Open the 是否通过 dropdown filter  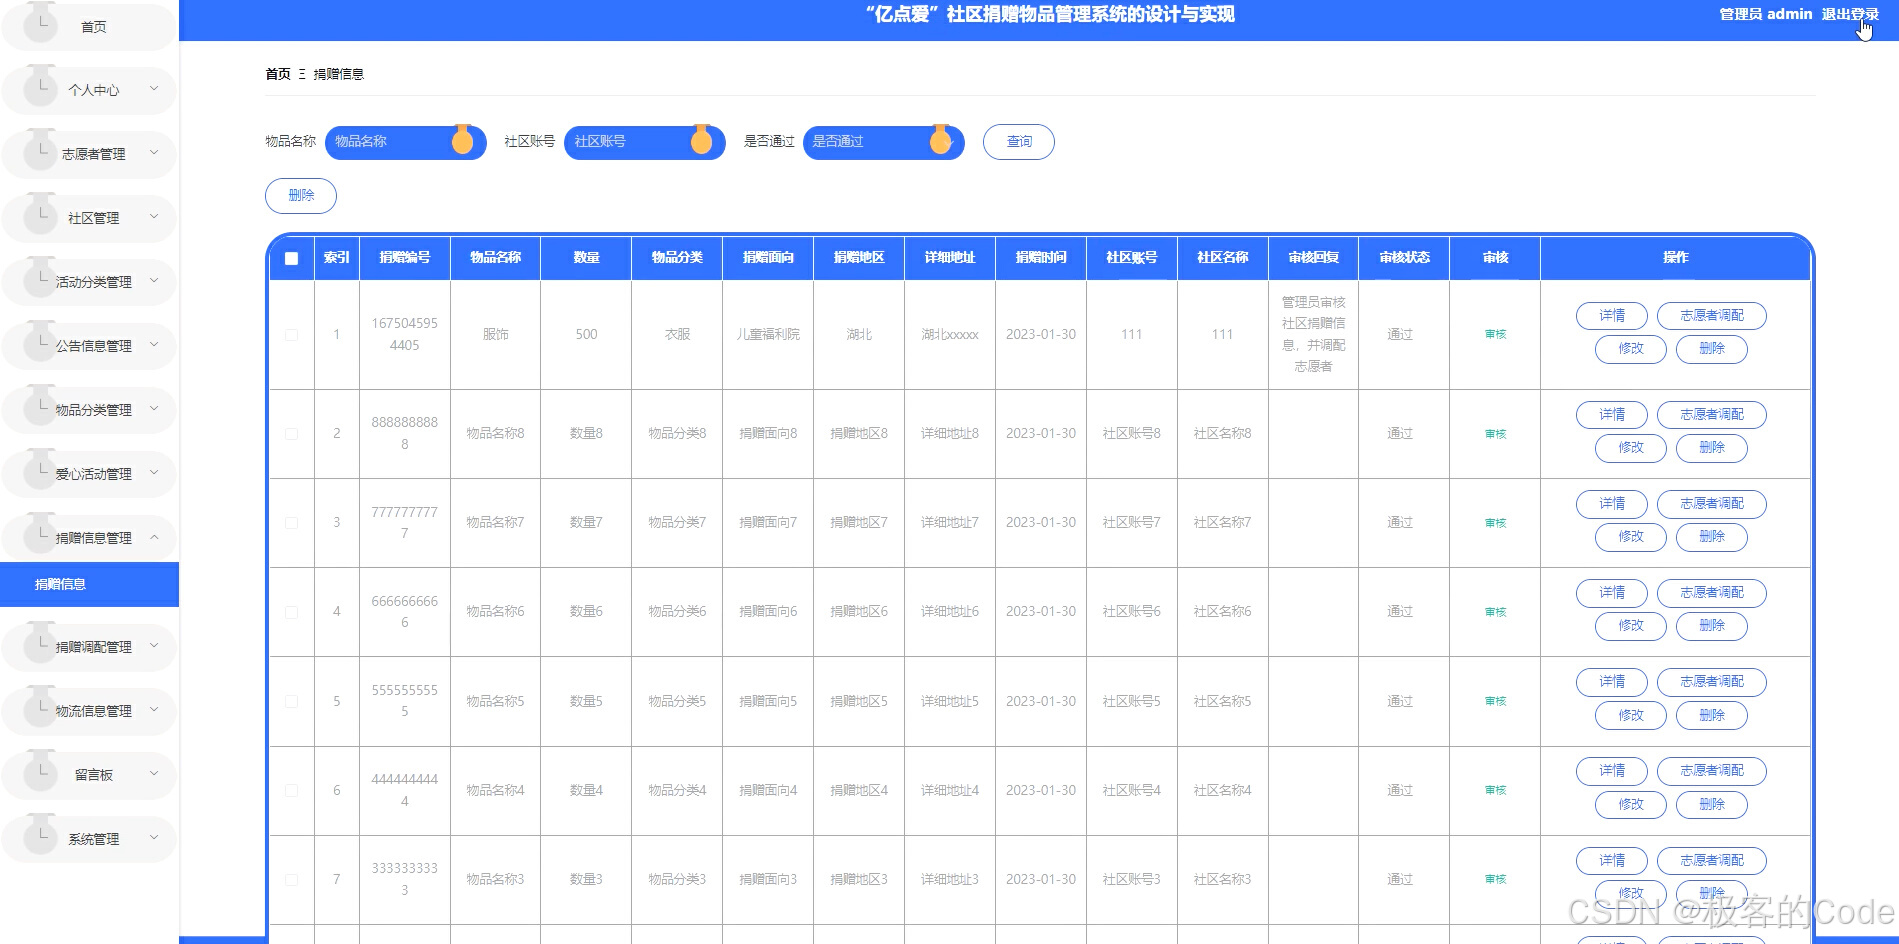(883, 142)
